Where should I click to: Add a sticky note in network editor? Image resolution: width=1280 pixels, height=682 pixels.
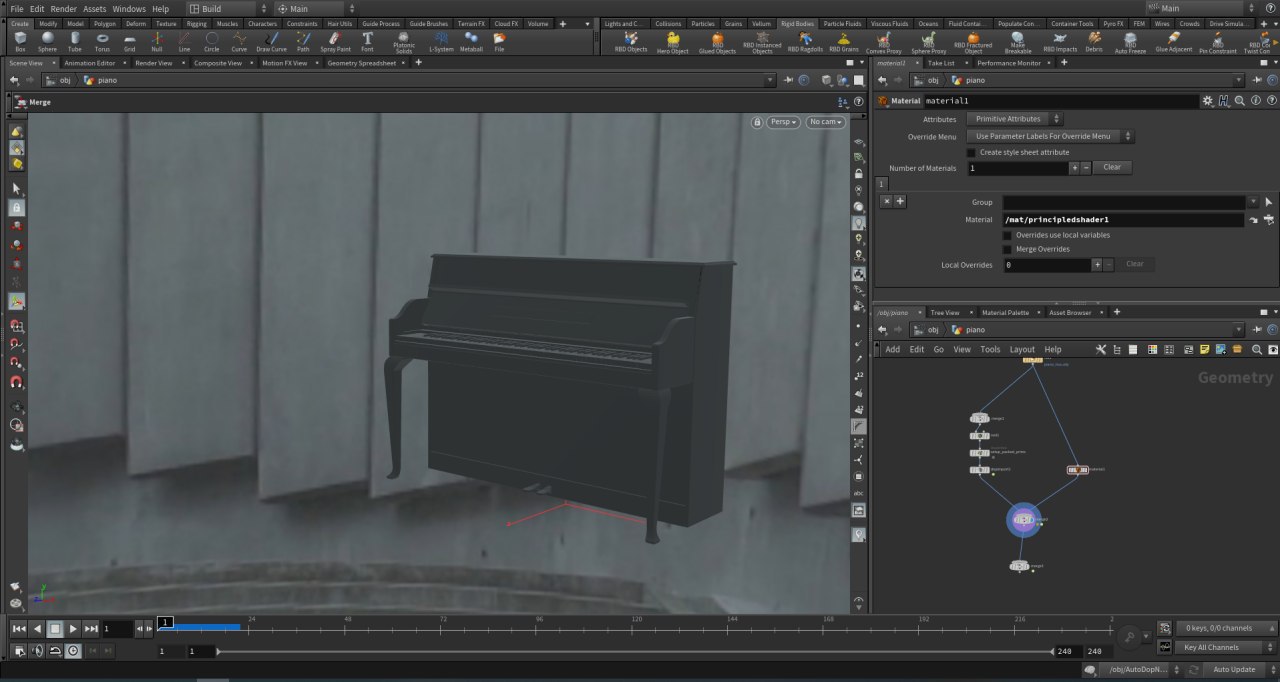tap(1205, 350)
